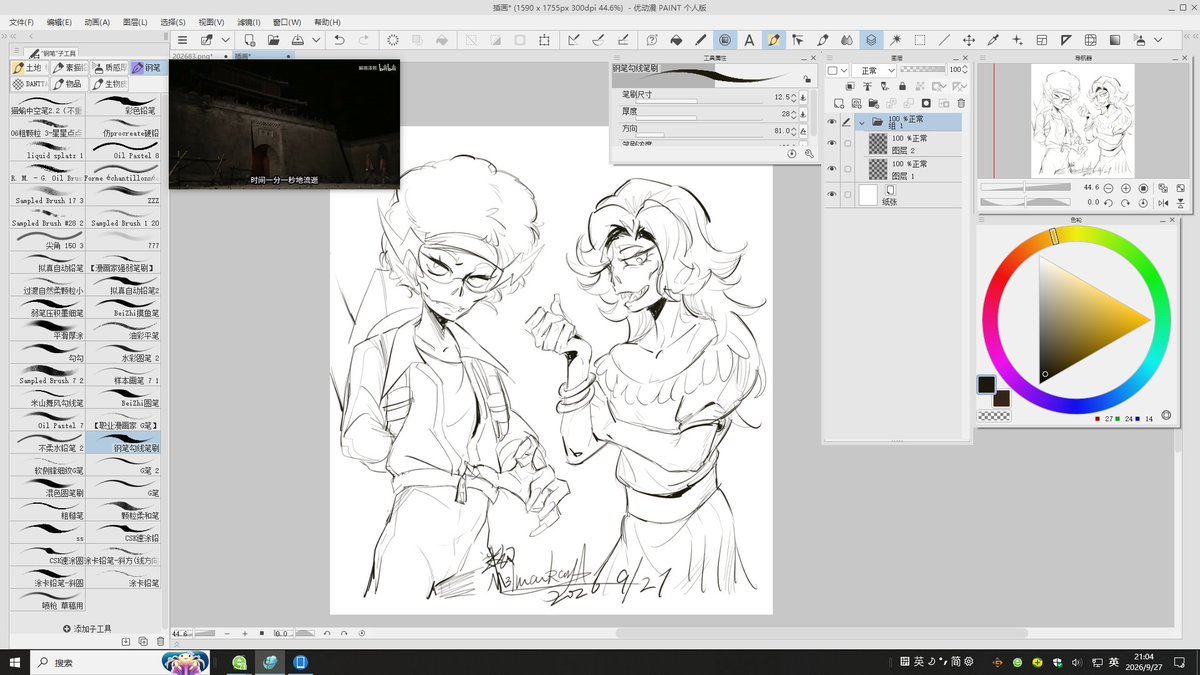Tick the checkbox beside 图层 2

pyautogui.click(x=848, y=143)
